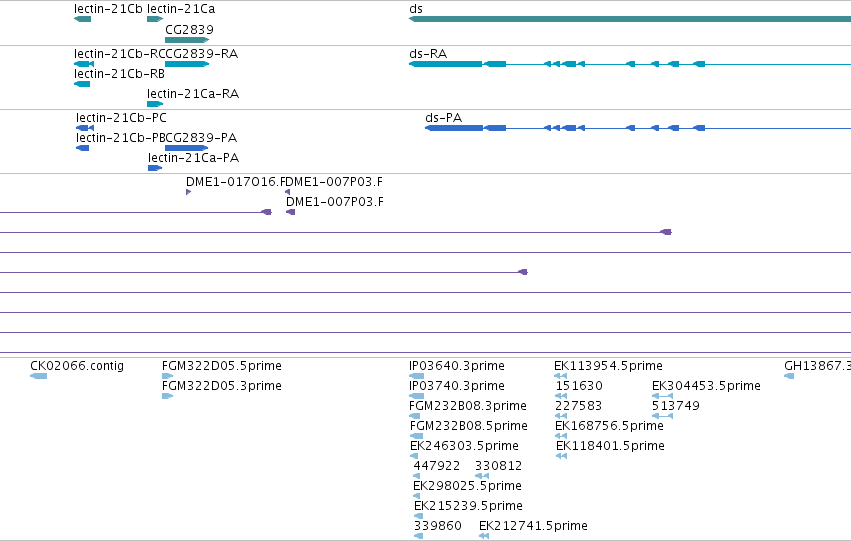Click the DME1-017O16.F label
Viewport: 851px width, 541px height.
[x=234, y=182]
